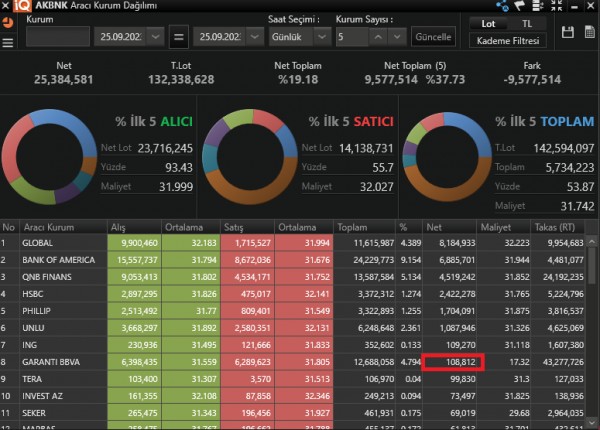Expand the Günlük time selection dropdown
The height and width of the screenshot is (430, 600).
322,37
